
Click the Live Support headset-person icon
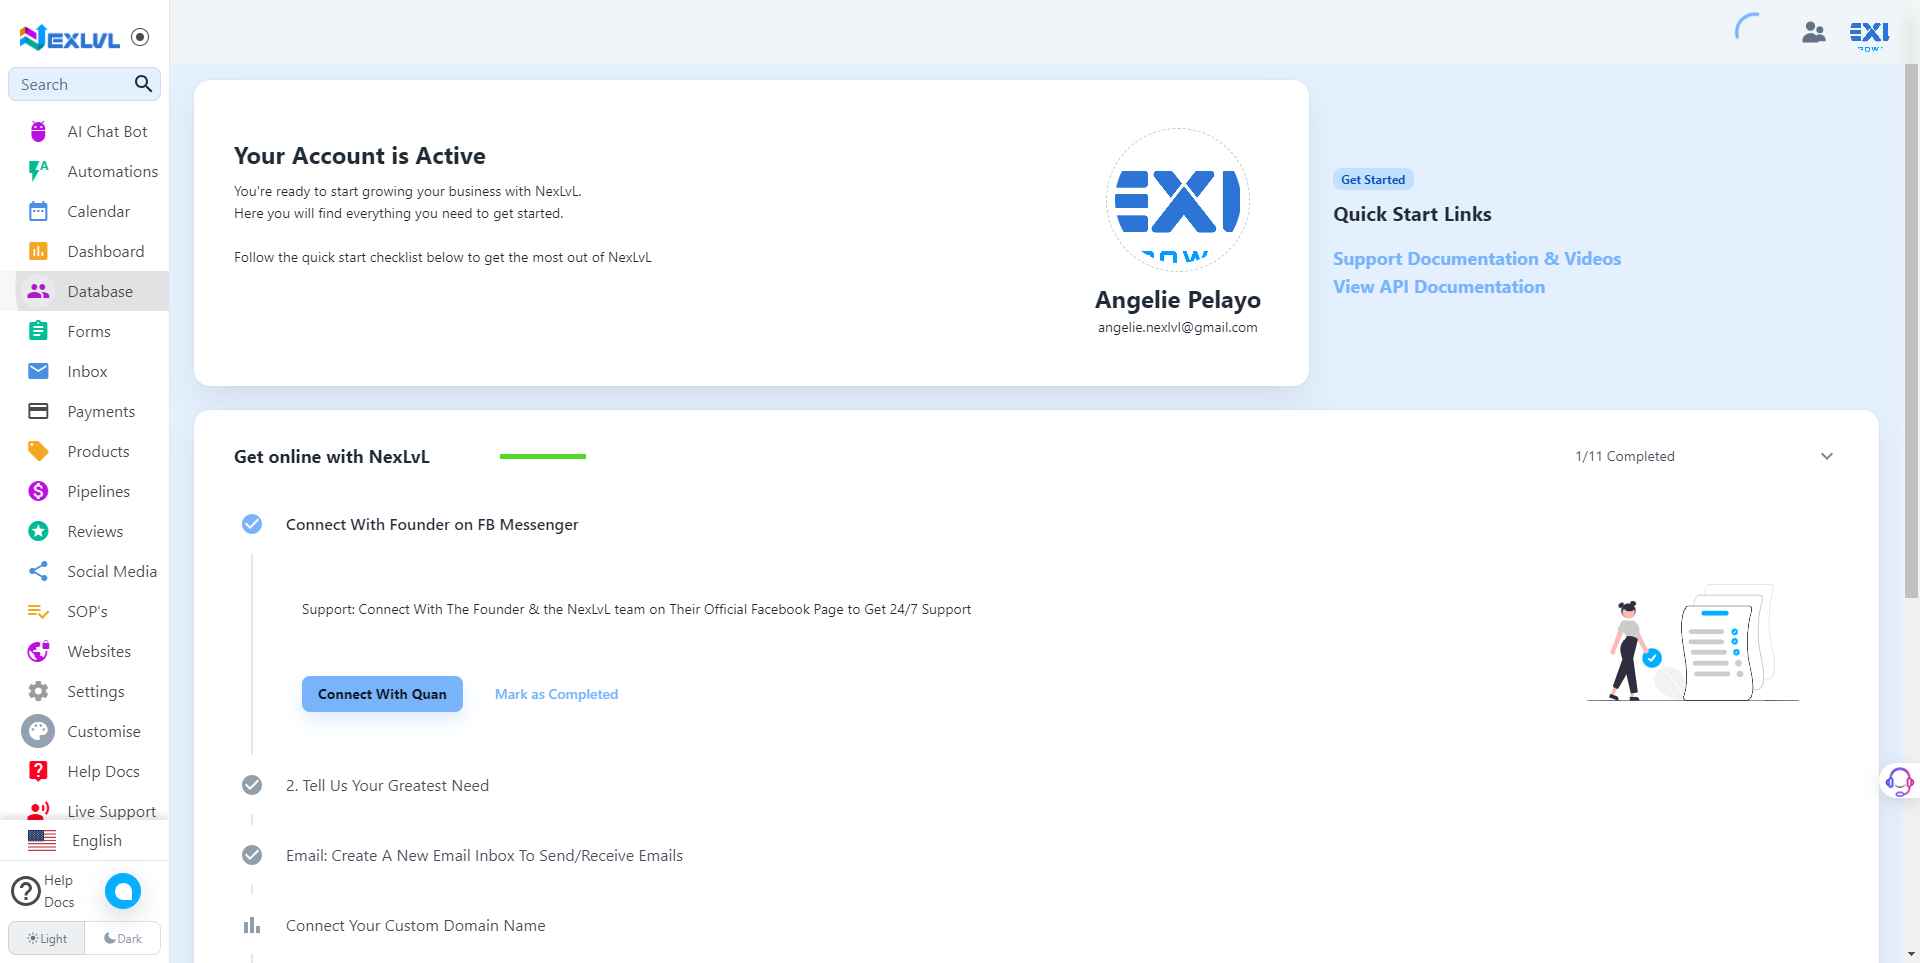coord(38,811)
